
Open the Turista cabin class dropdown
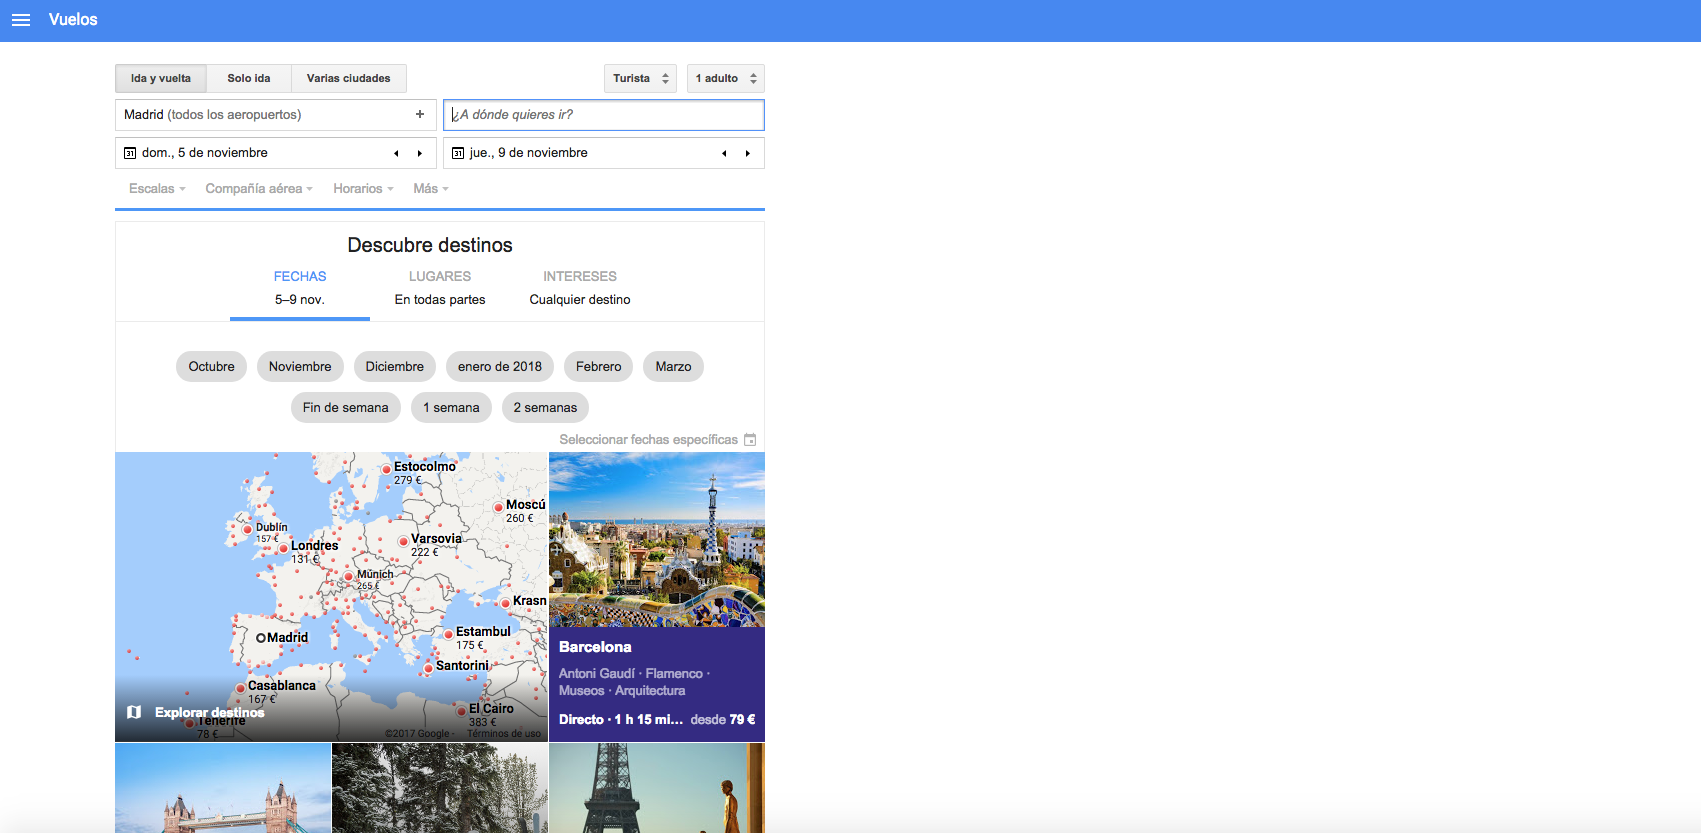641,78
